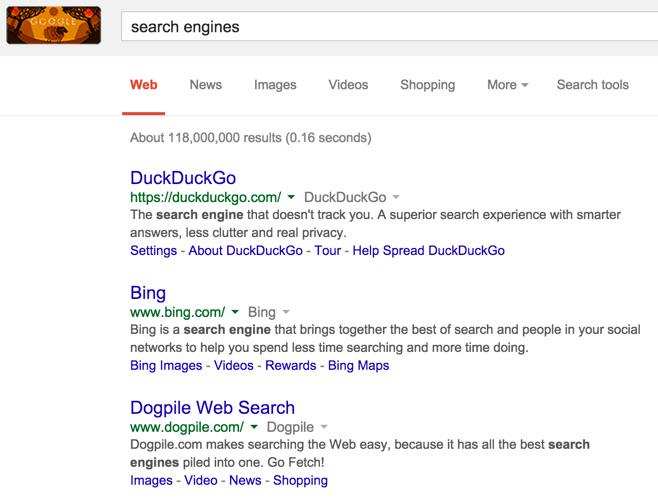
Task: Switch to the News tab
Action: click(x=206, y=85)
